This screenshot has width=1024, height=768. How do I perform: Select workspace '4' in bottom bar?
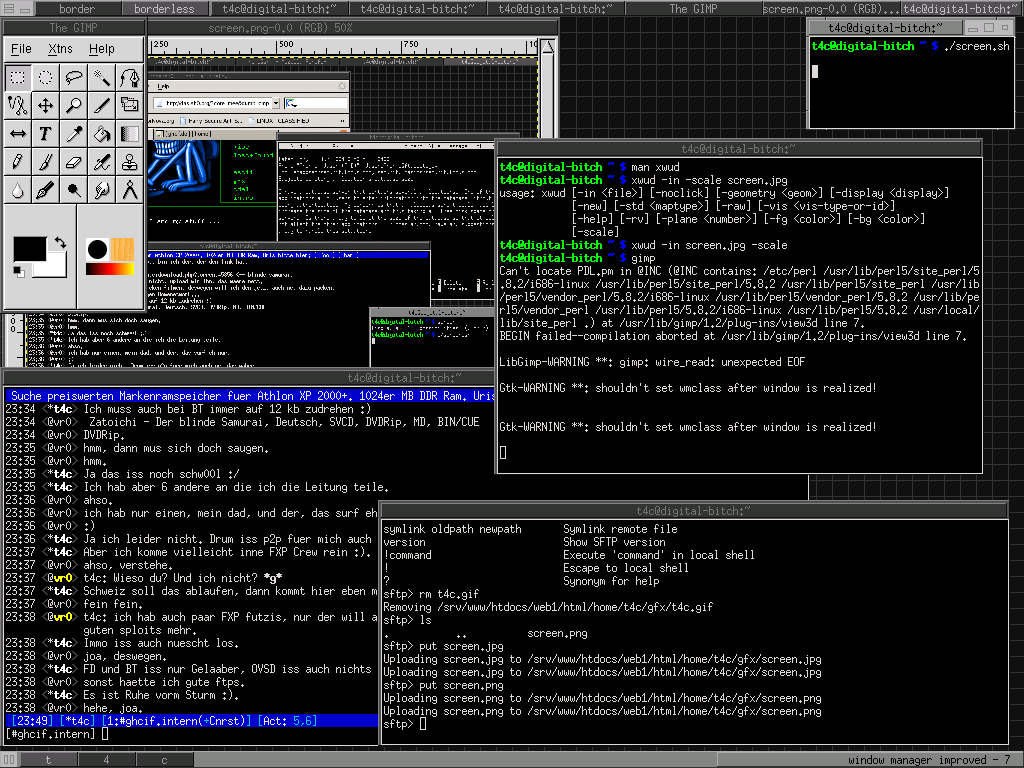tap(106, 760)
